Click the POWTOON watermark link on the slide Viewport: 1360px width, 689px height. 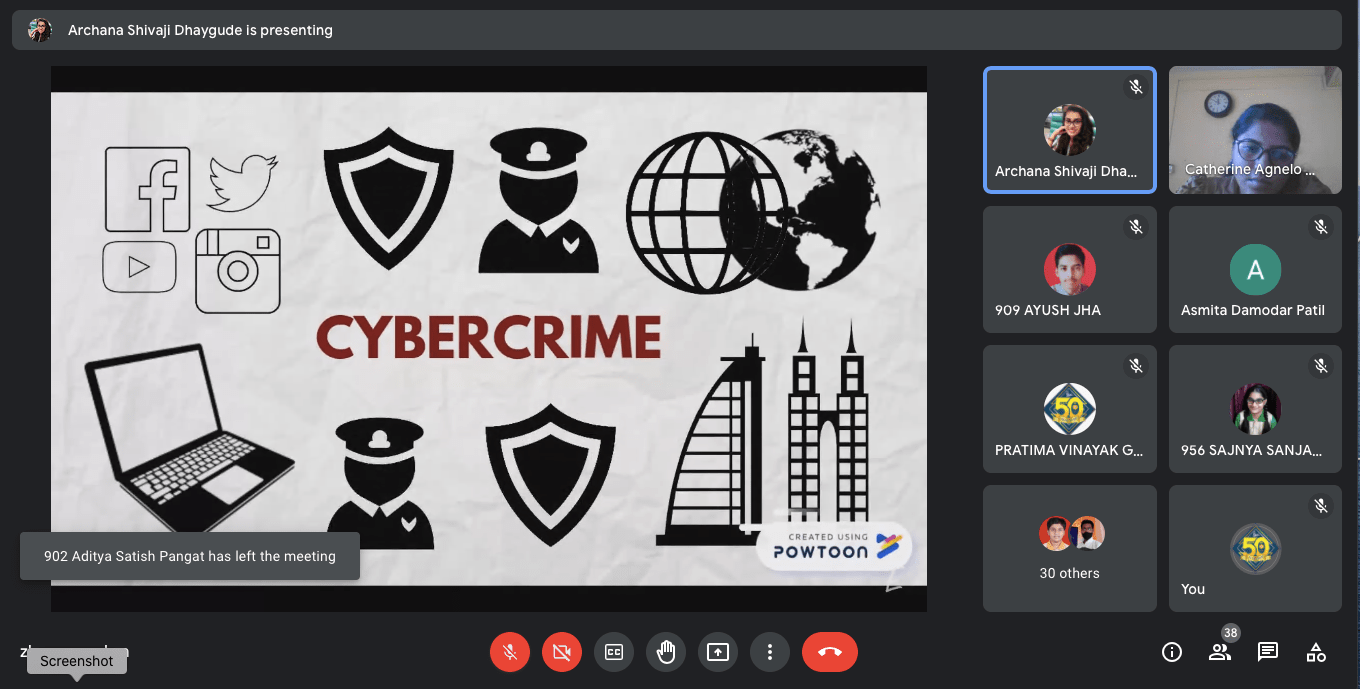[833, 547]
